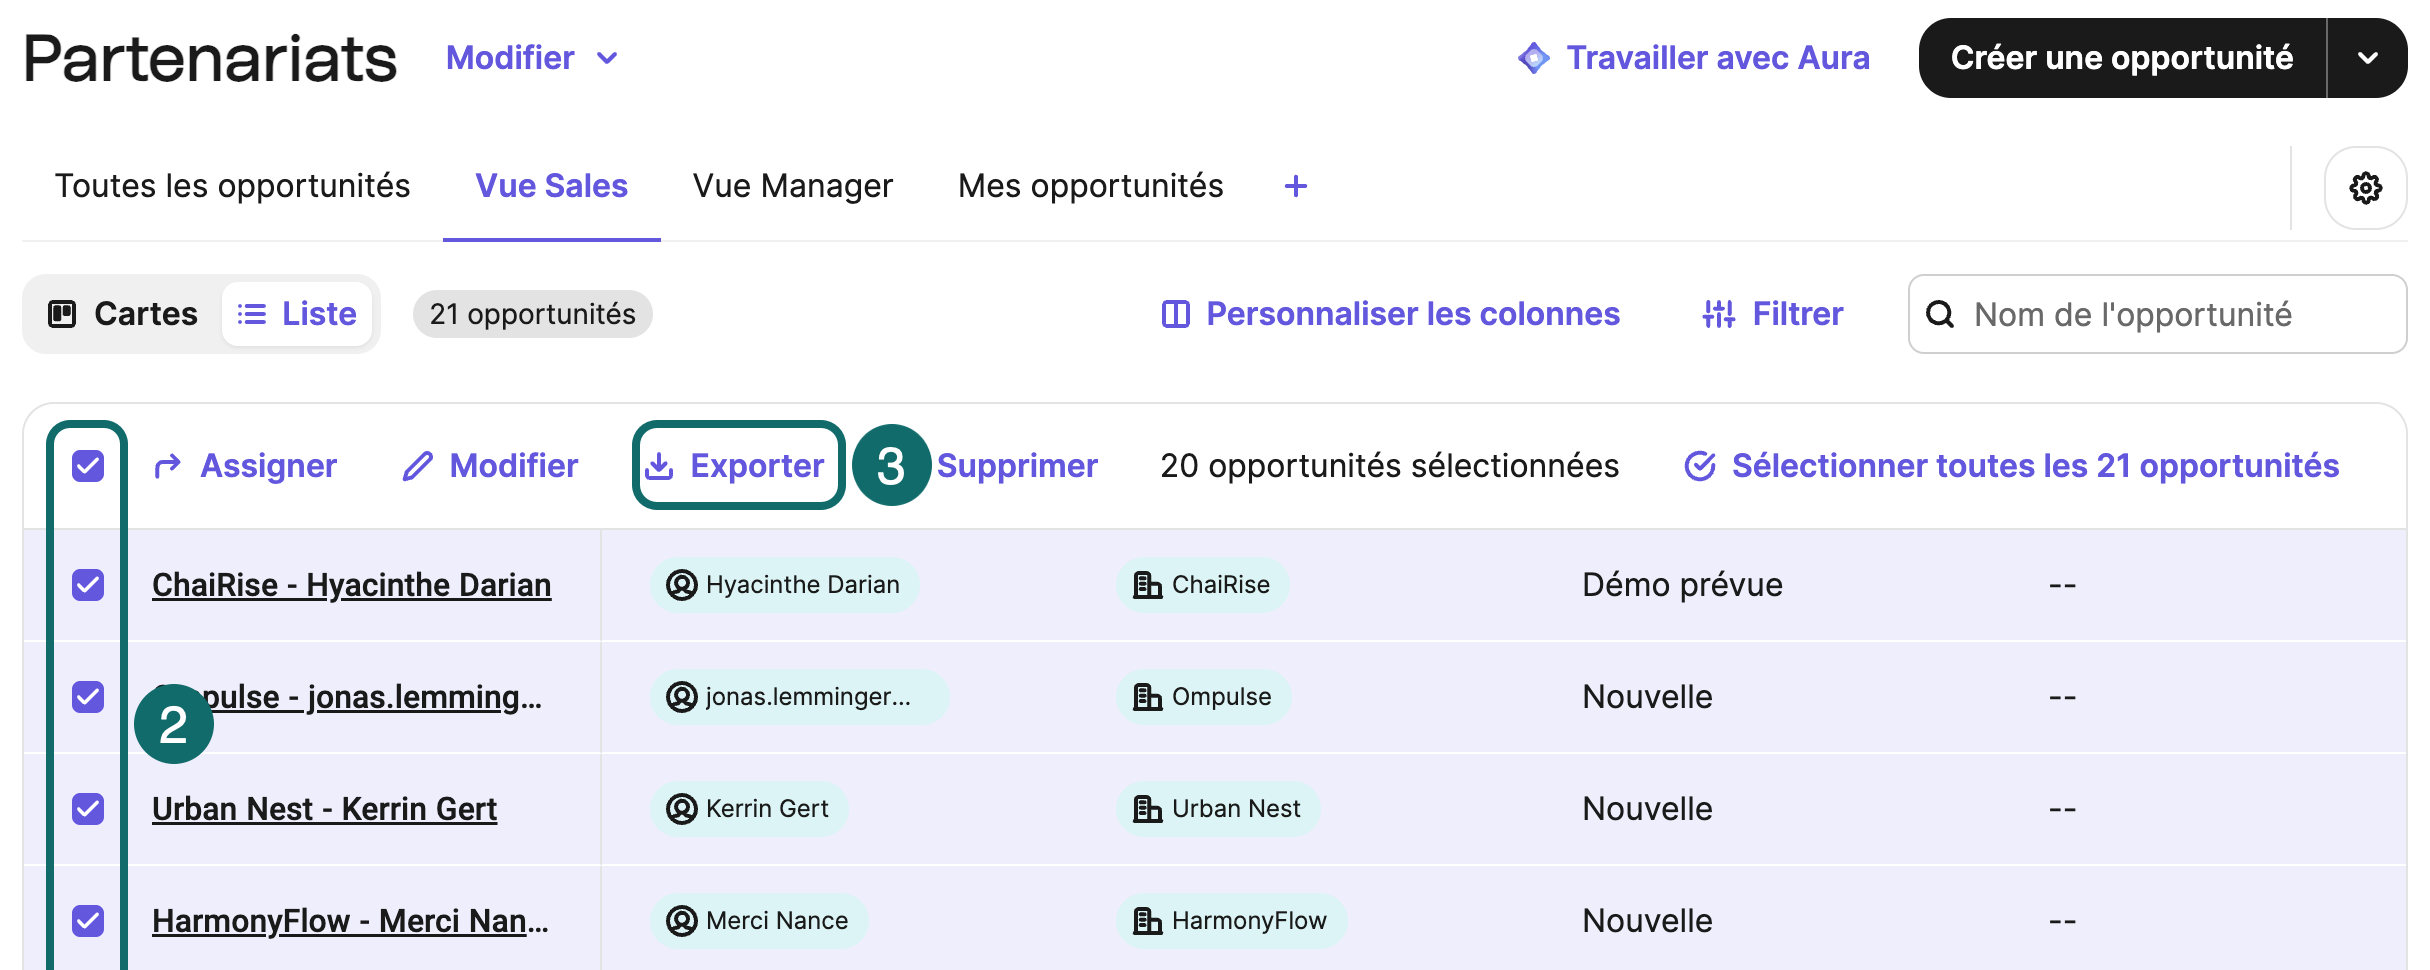The width and height of the screenshot is (2430, 970).
Task: Click the Filtrer sliders icon
Action: 1718,315
